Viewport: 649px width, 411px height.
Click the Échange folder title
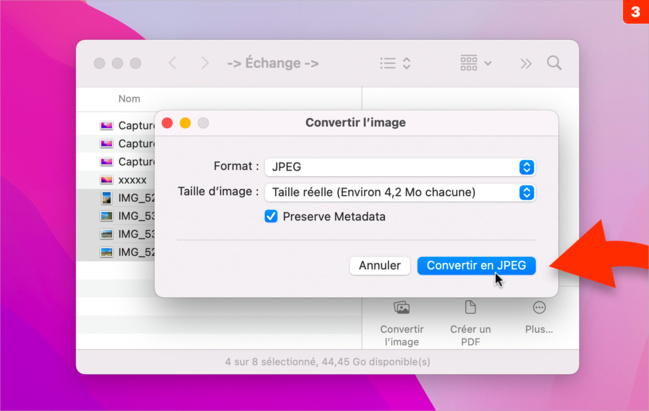273,63
